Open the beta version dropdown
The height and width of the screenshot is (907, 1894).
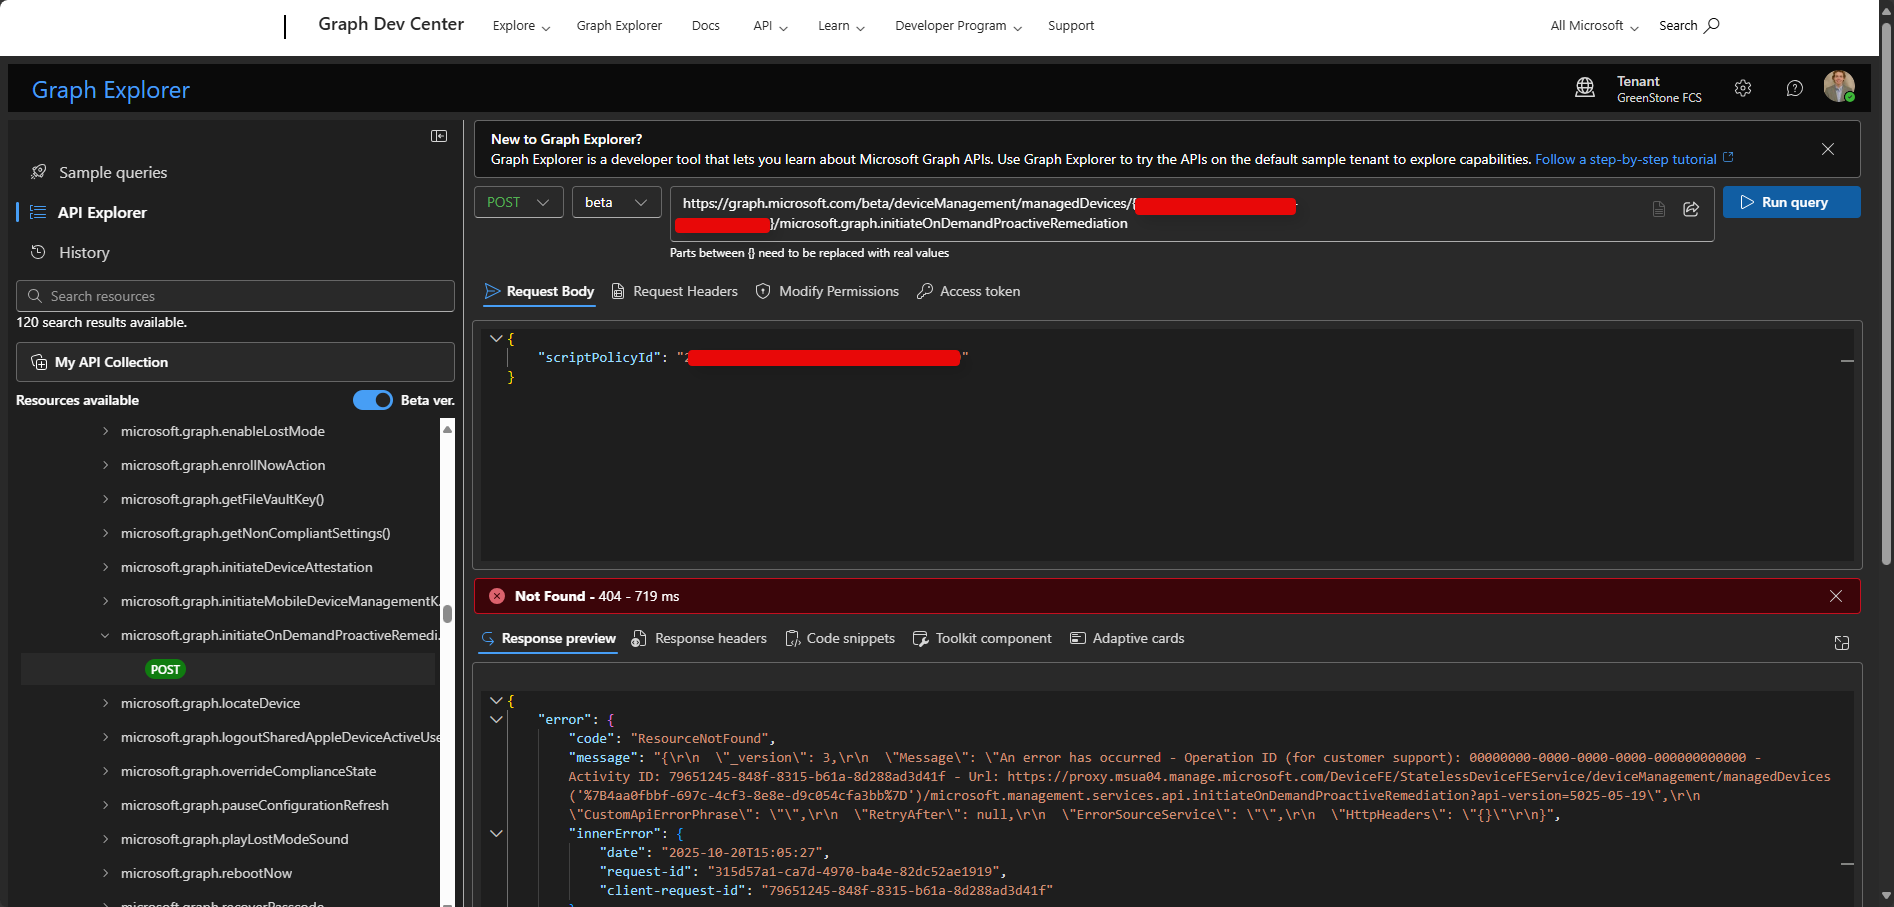616,202
